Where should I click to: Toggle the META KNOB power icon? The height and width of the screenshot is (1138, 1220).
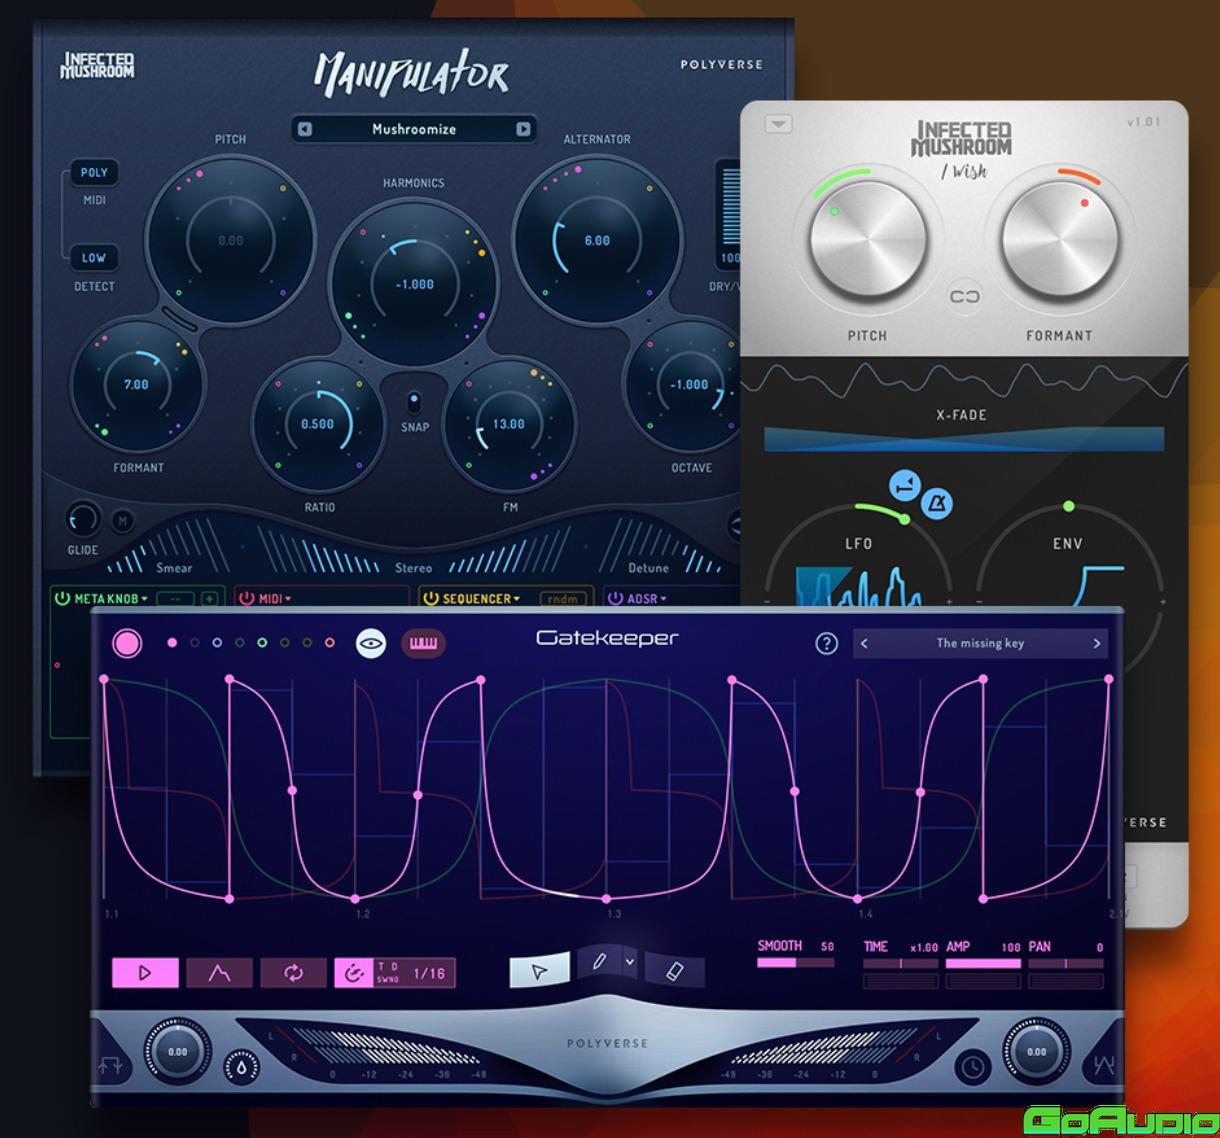[x=62, y=598]
